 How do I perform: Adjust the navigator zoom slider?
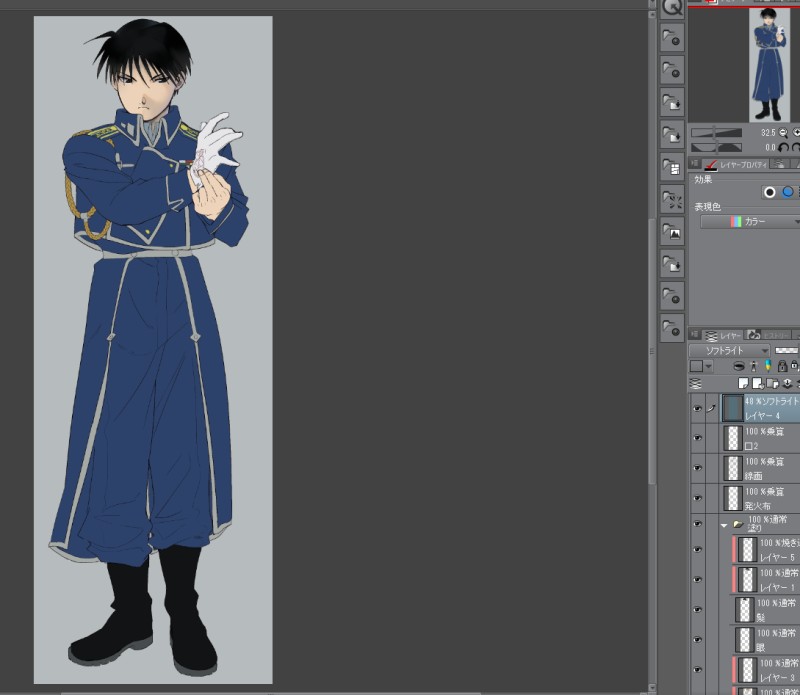click(x=716, y=133)
